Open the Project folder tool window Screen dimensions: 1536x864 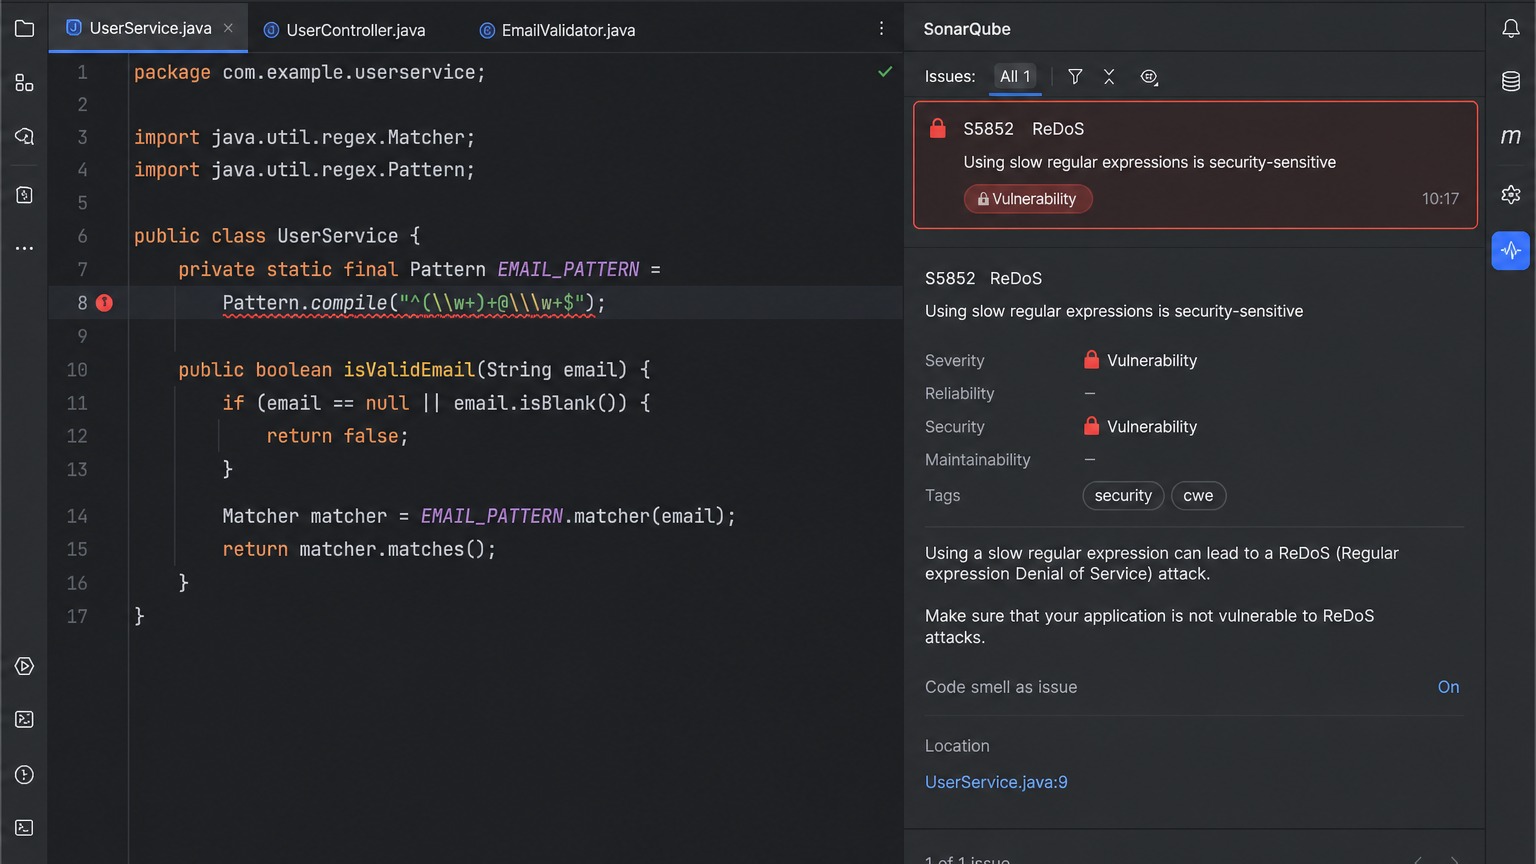pos(24,29)
